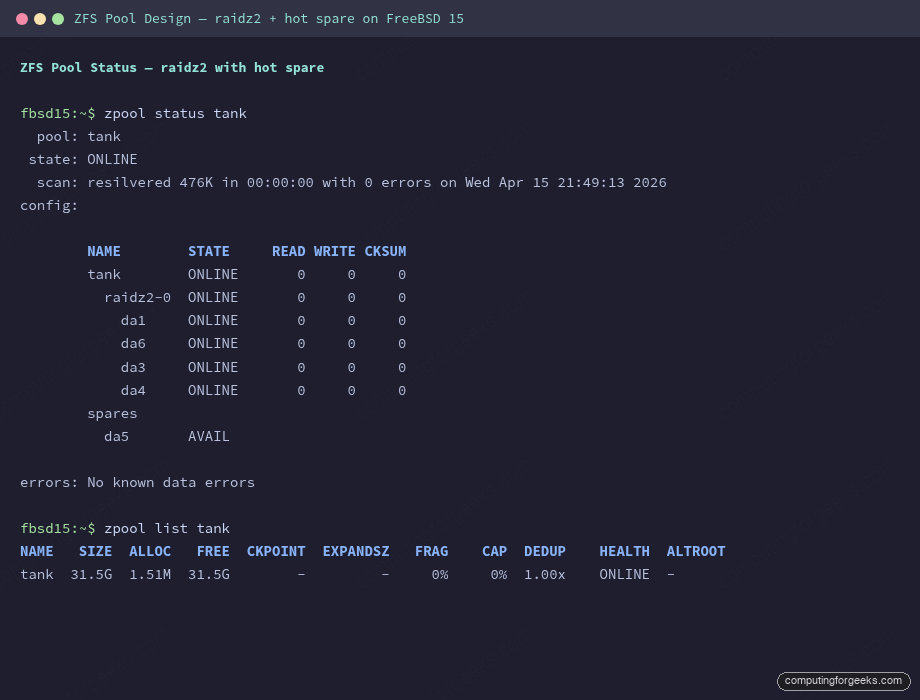Click the 0% FRAG value
This screenshot has width=920, height=700.
tap(439, 574)
